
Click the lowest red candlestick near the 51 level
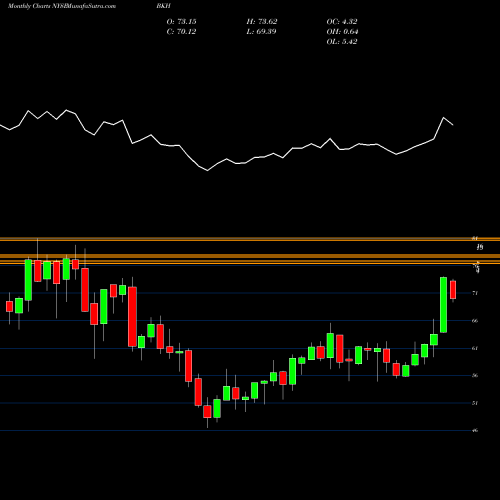(207, 412)
